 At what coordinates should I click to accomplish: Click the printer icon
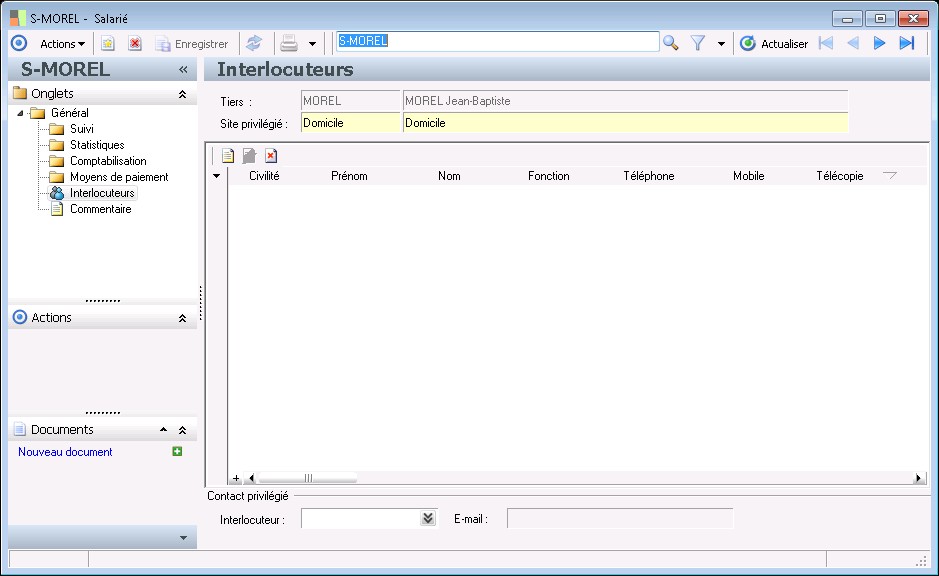(x=289, y=43)
